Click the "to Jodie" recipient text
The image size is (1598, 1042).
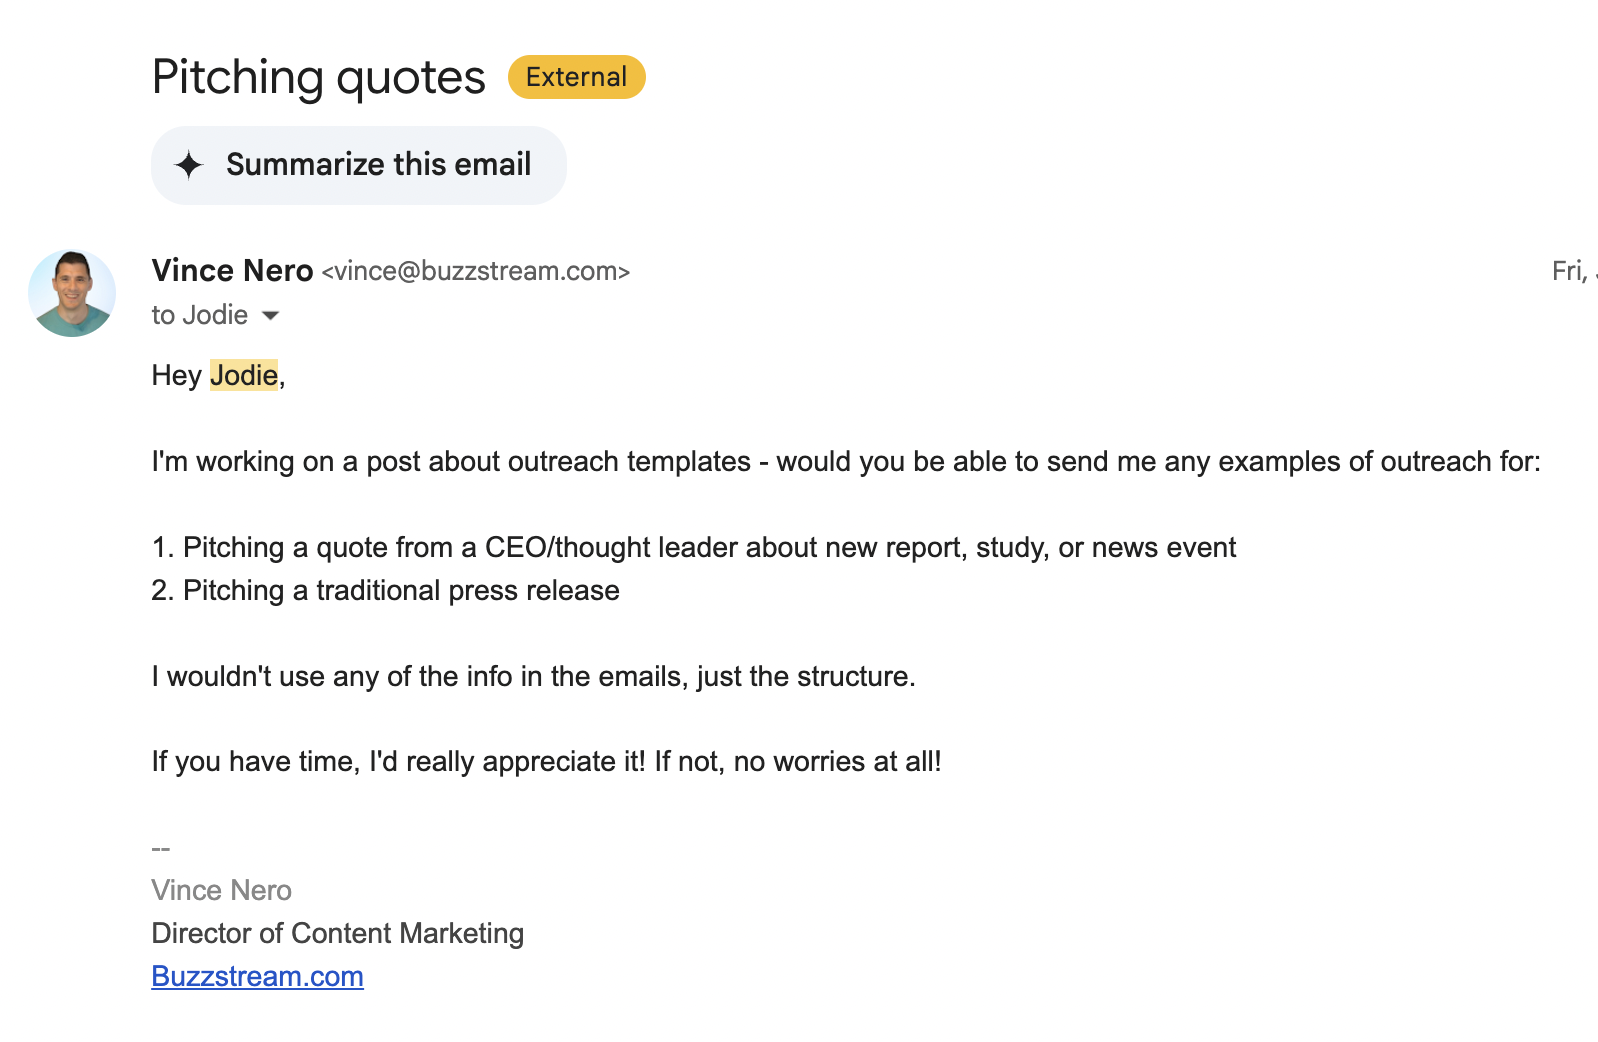(199, 316)
